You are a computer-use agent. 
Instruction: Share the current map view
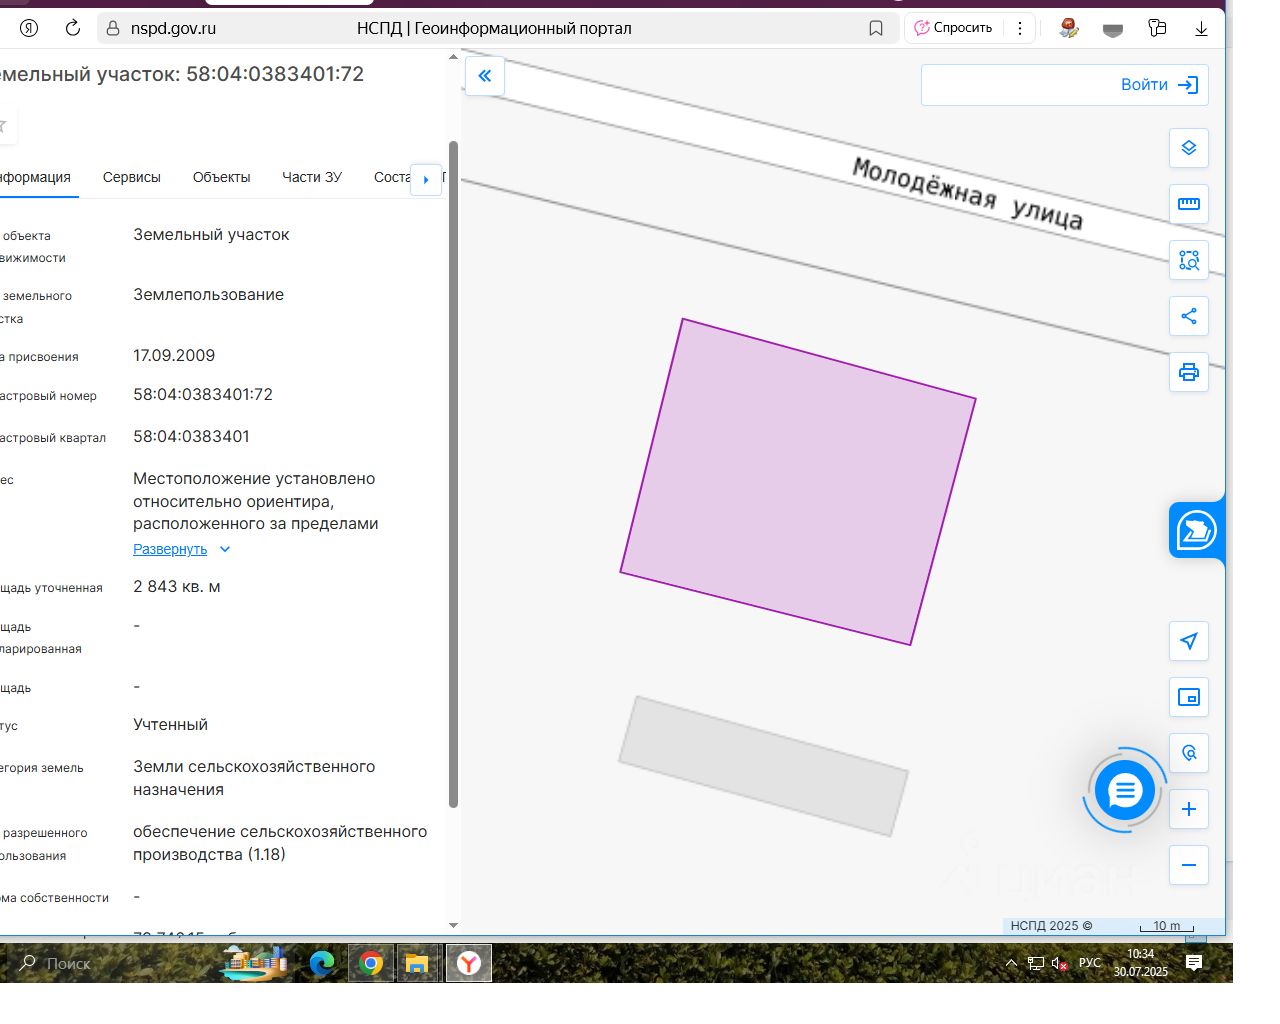click(1189, 316)
